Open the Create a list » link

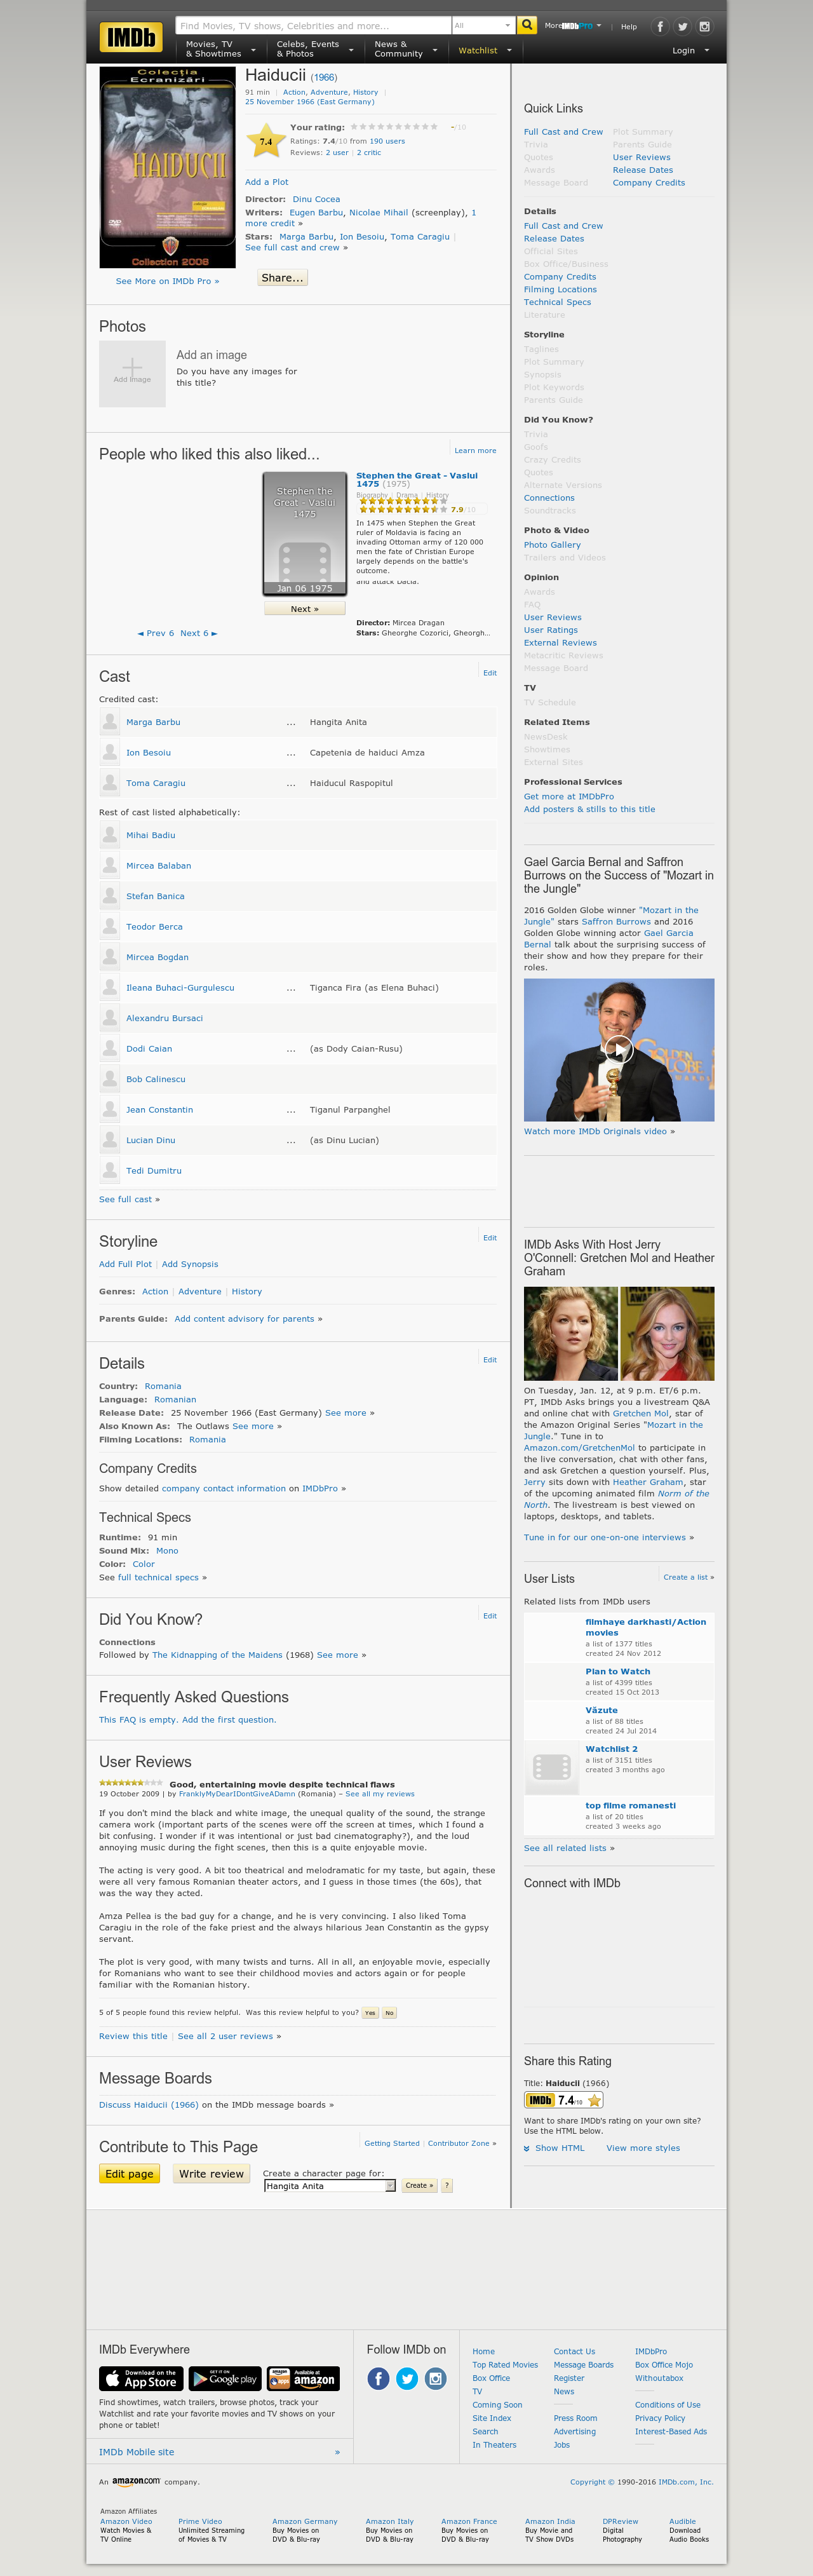[x=689, y=1577]
